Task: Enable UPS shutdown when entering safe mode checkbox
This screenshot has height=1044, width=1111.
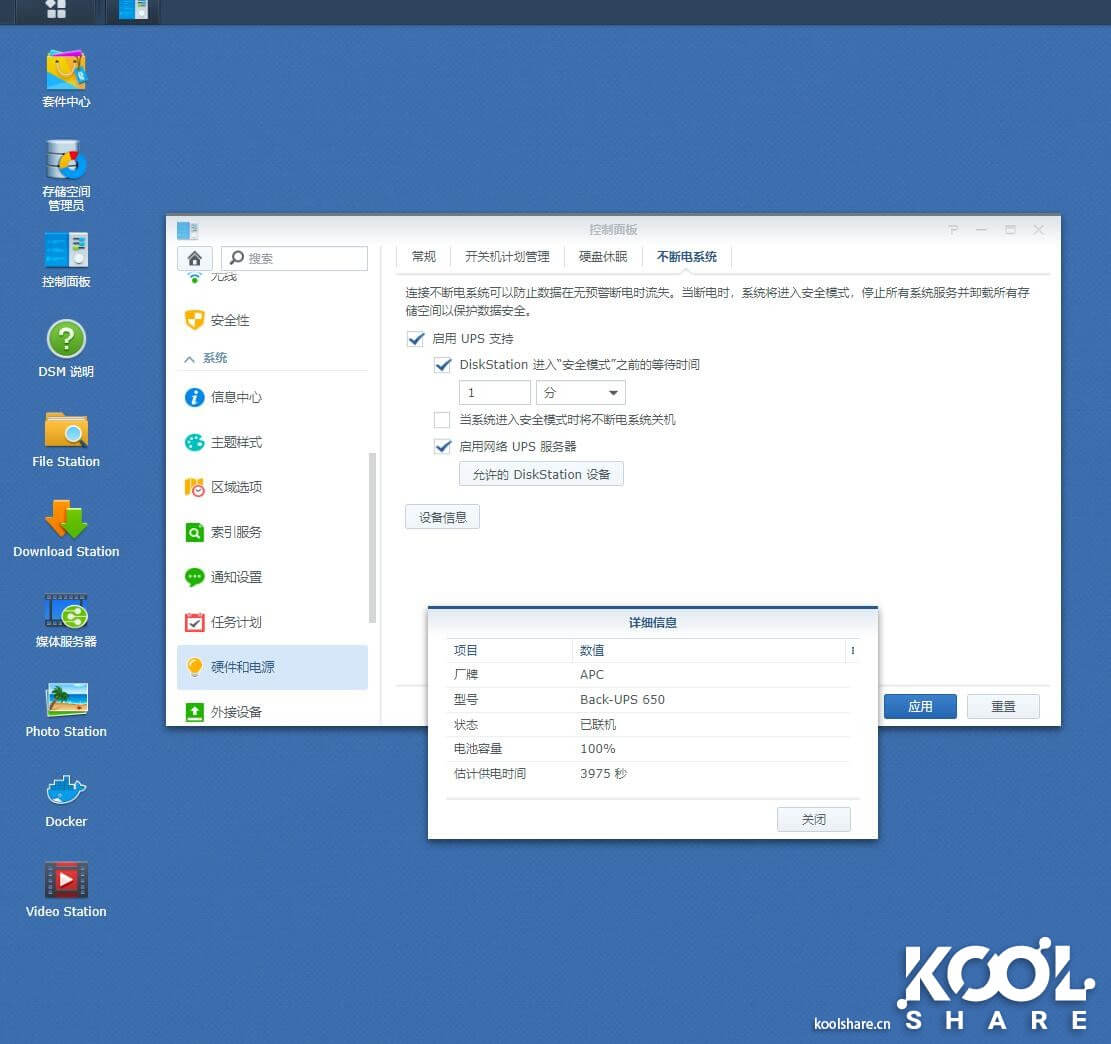Action: (442, 420)
